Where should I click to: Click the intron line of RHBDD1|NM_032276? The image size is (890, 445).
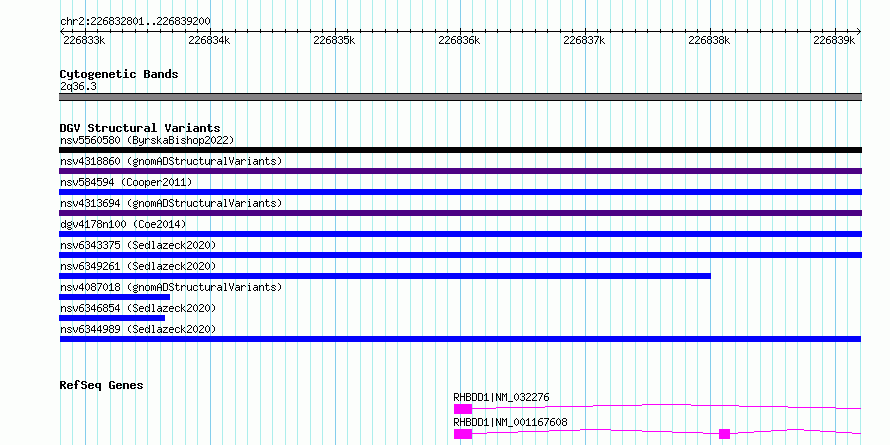[666, 406]
